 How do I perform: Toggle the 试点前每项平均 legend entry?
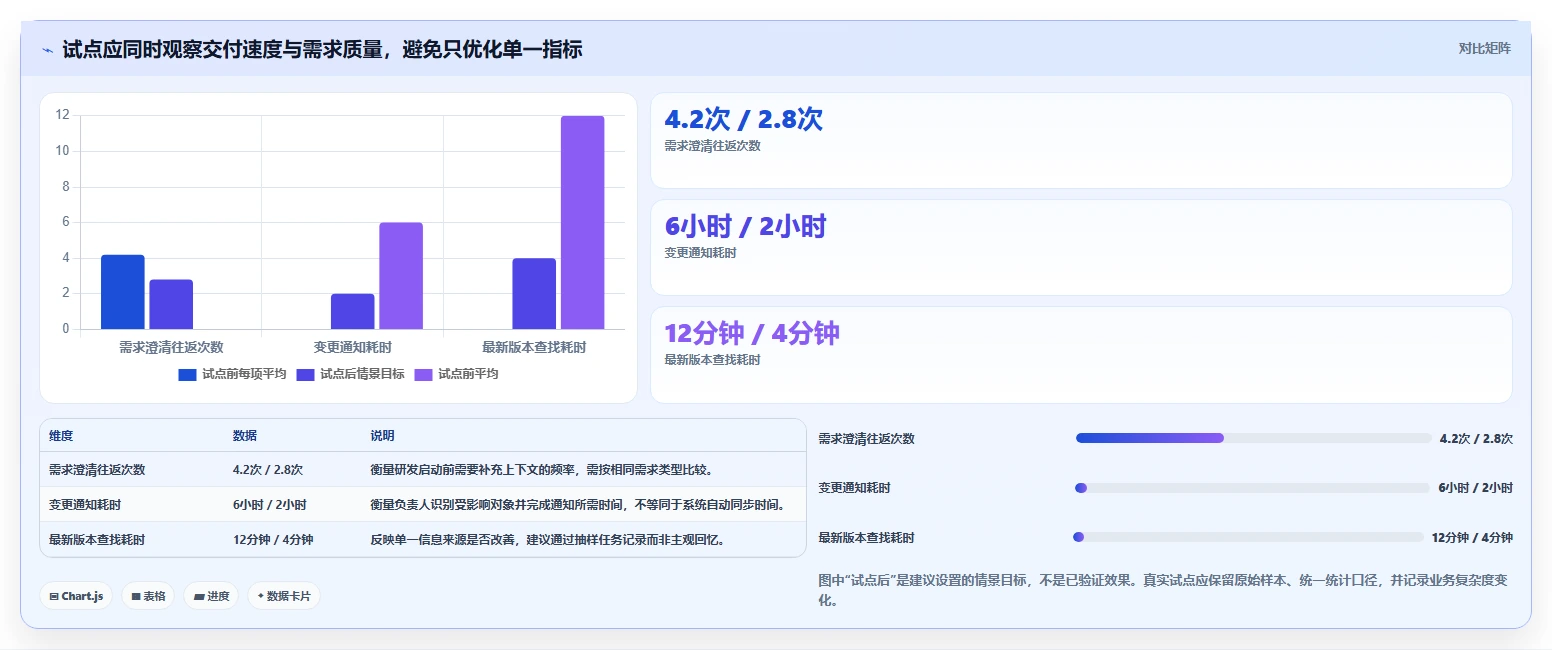(x=233, y=374)
